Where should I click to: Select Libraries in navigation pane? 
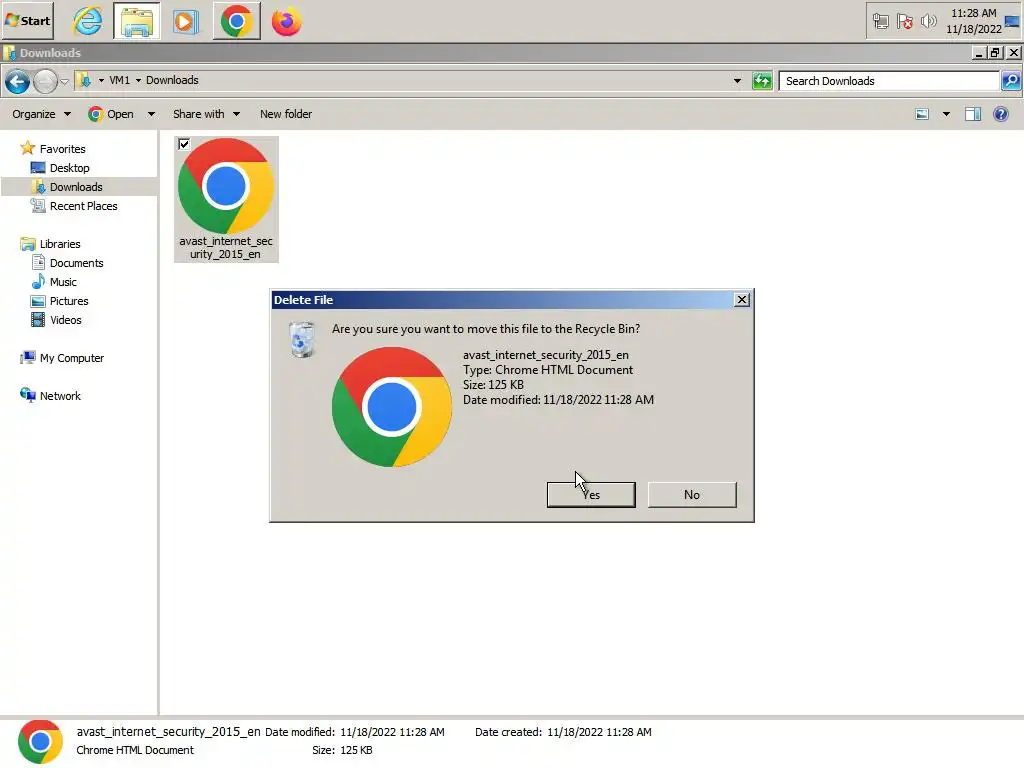coord(59,244)
